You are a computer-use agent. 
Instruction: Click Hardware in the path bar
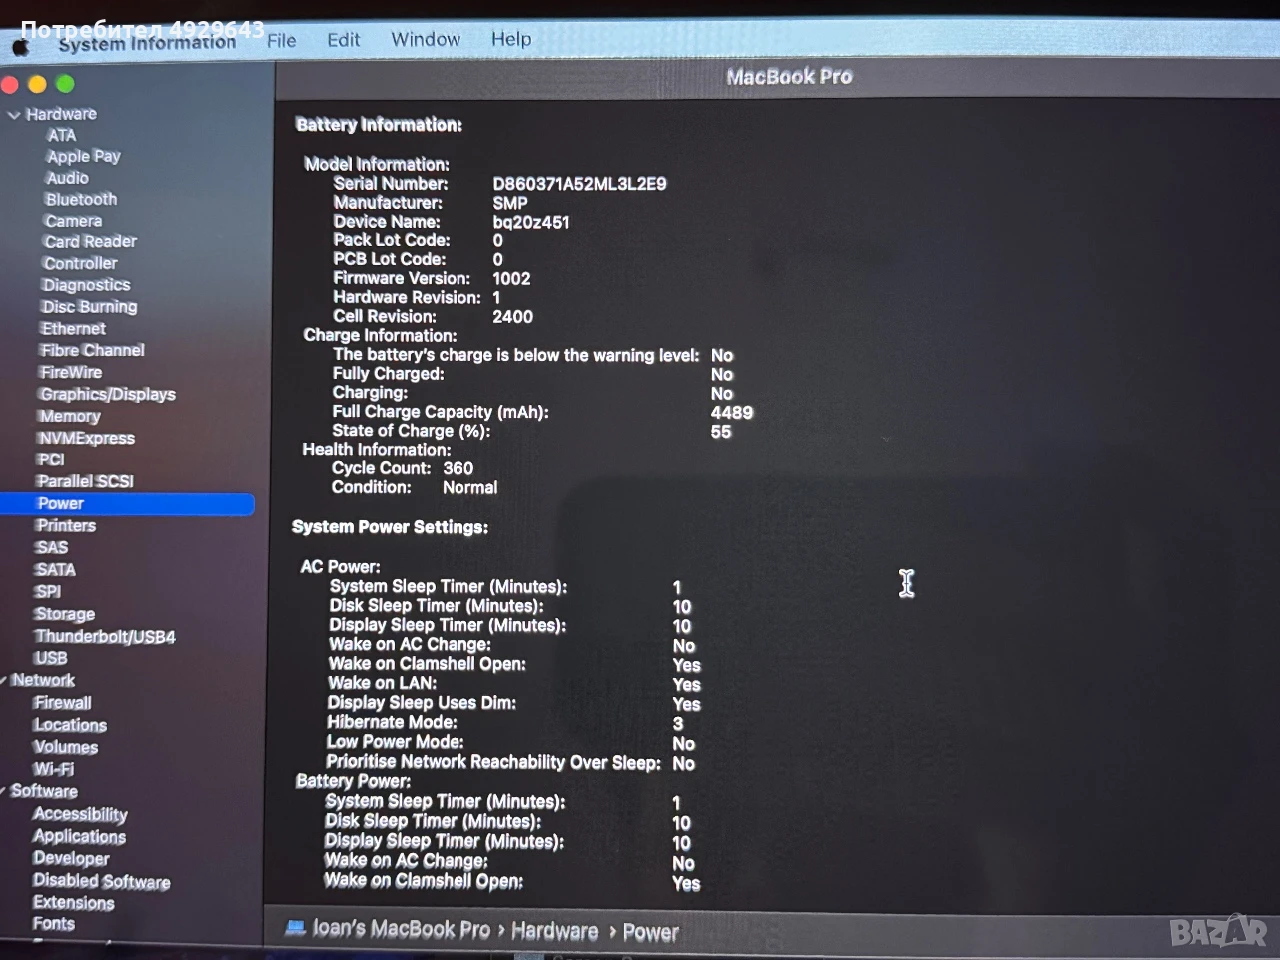tap(554, 931)
